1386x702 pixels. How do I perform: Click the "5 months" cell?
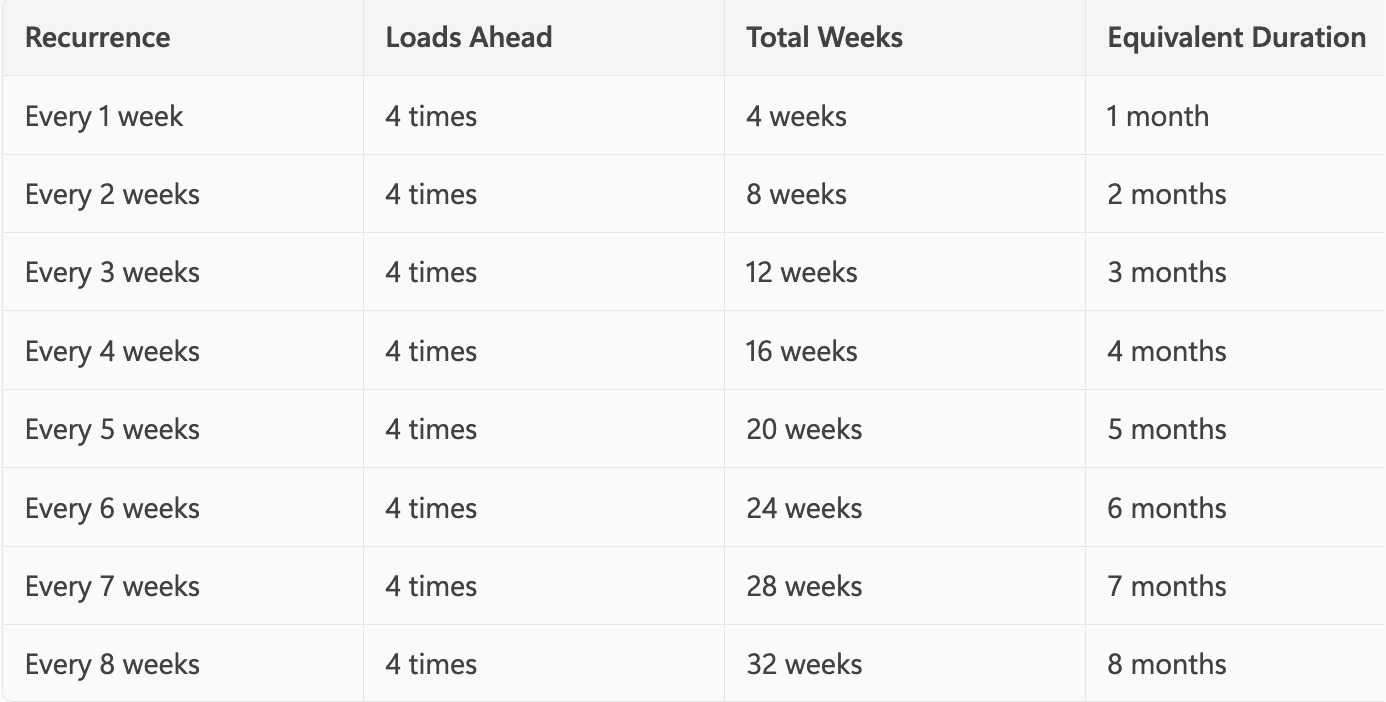point(1166,429)
